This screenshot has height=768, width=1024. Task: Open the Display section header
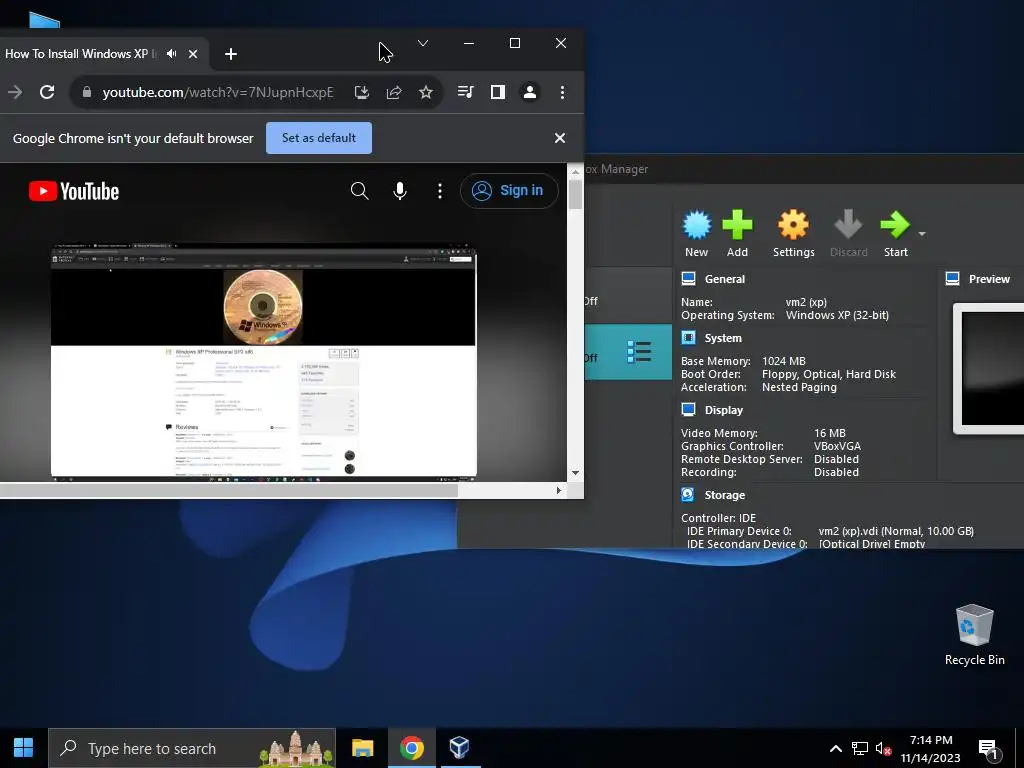(724, 410)
